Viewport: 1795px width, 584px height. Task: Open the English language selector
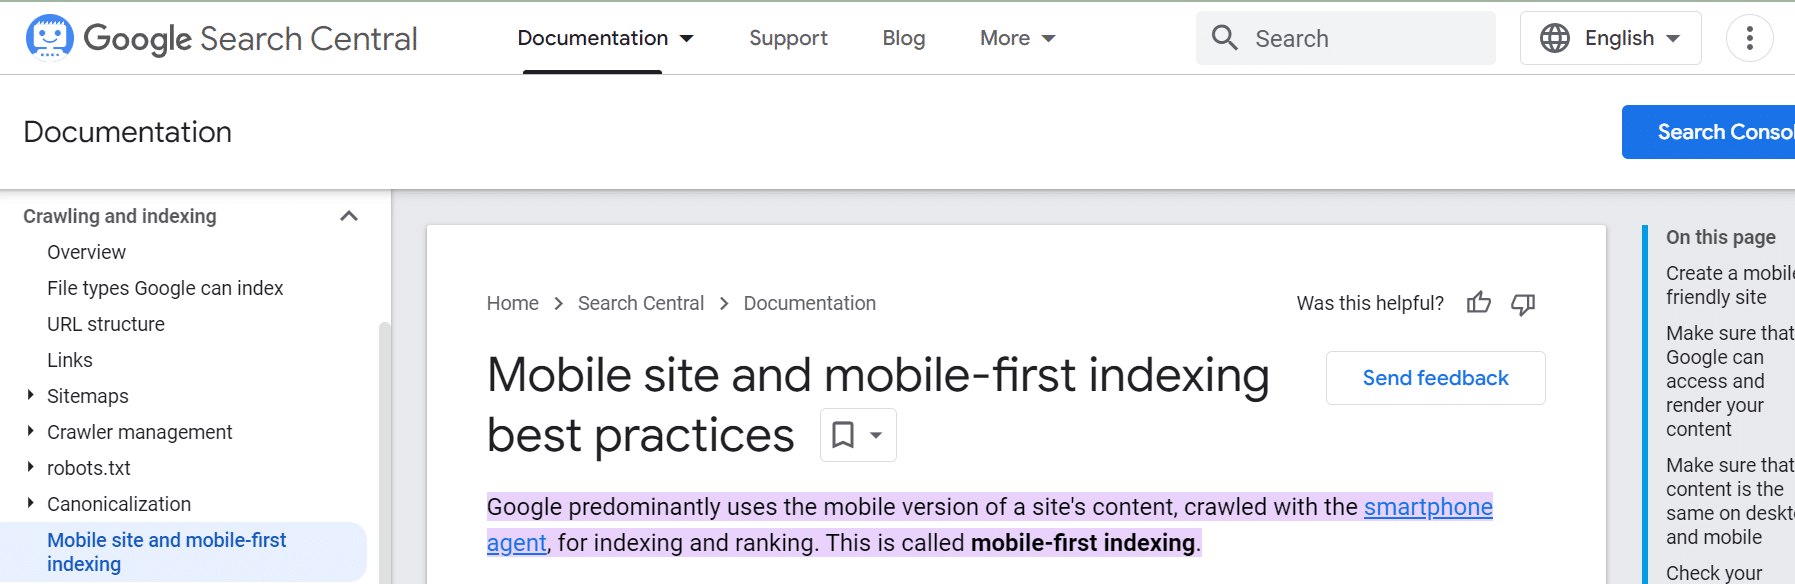[x=1610, y=38]
